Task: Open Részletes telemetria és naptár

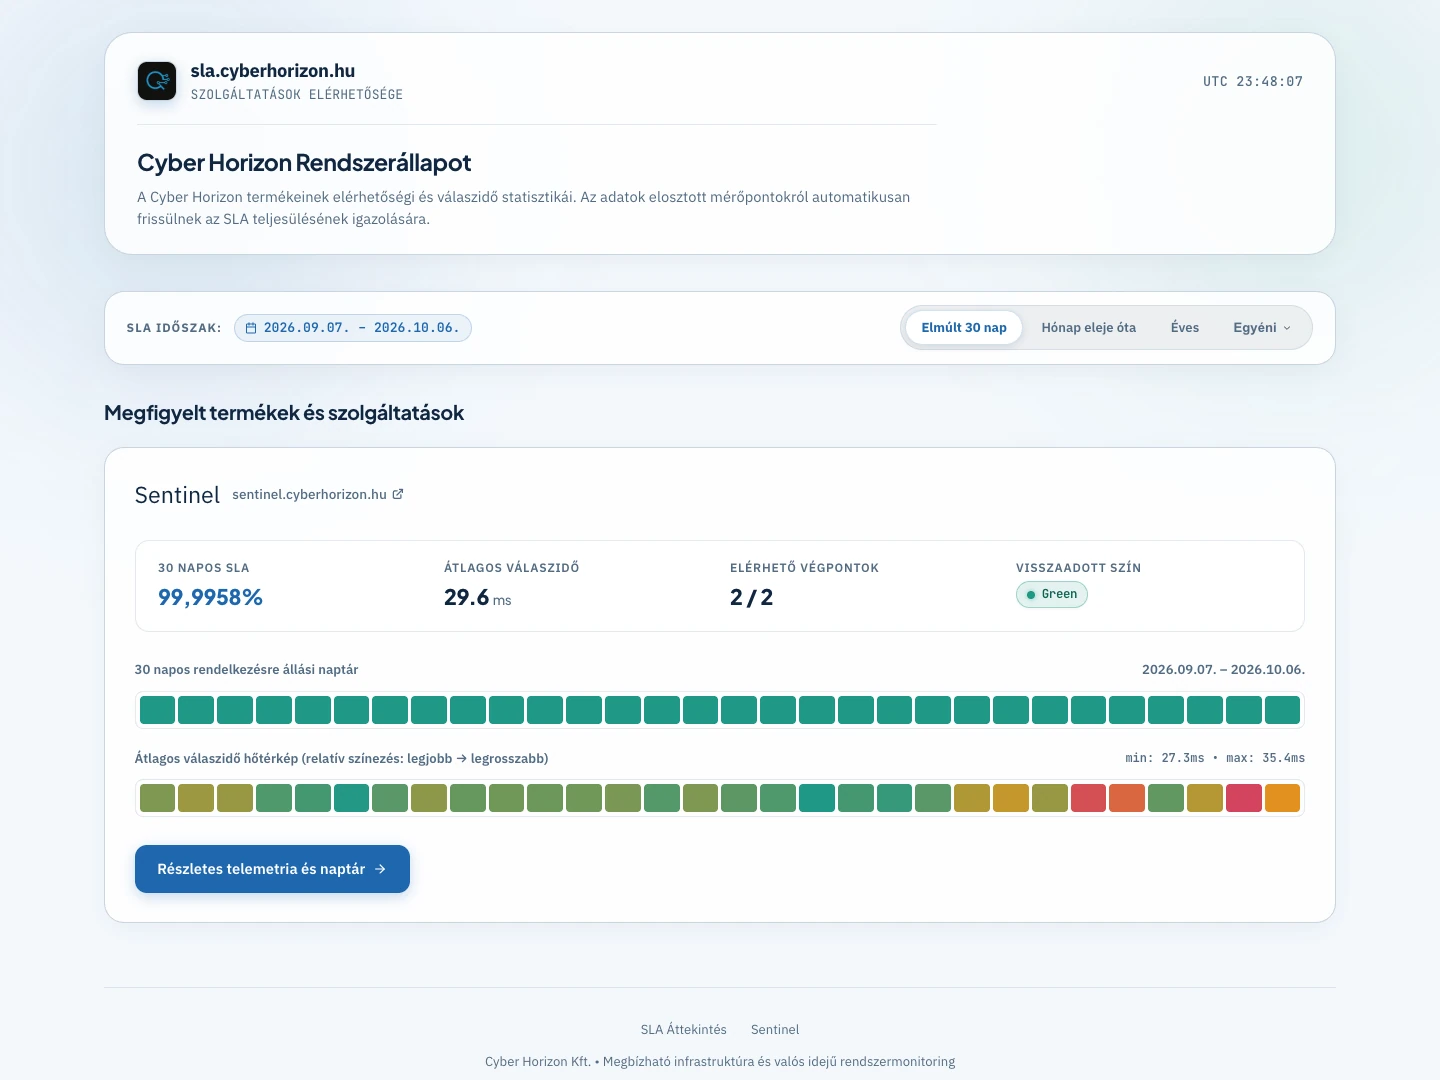Action: tap(272, 869)
